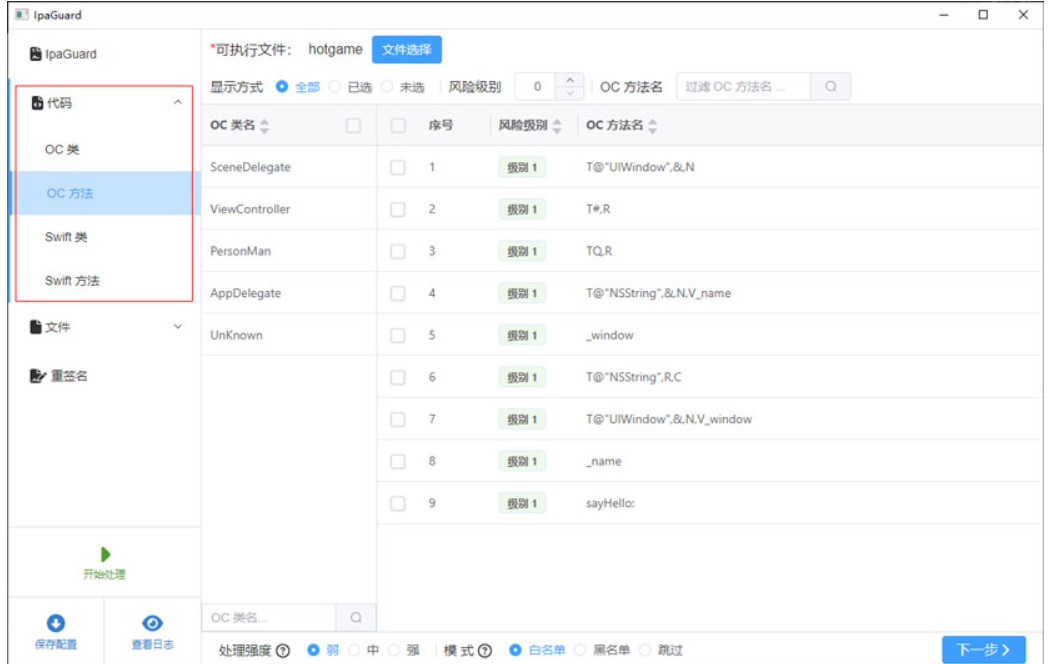Click the help icon next to 模式
Image resolution: width=1058 pixels, height=664 pixels.
pos(484,651)
